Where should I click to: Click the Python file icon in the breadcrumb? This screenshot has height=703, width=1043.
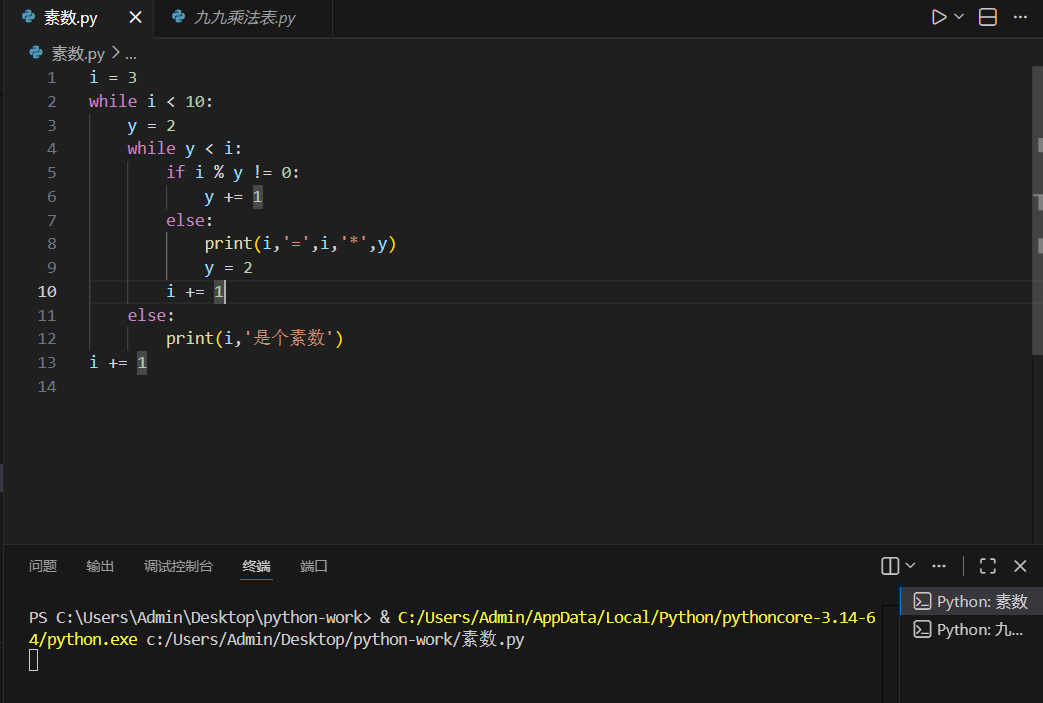point(37,53)
